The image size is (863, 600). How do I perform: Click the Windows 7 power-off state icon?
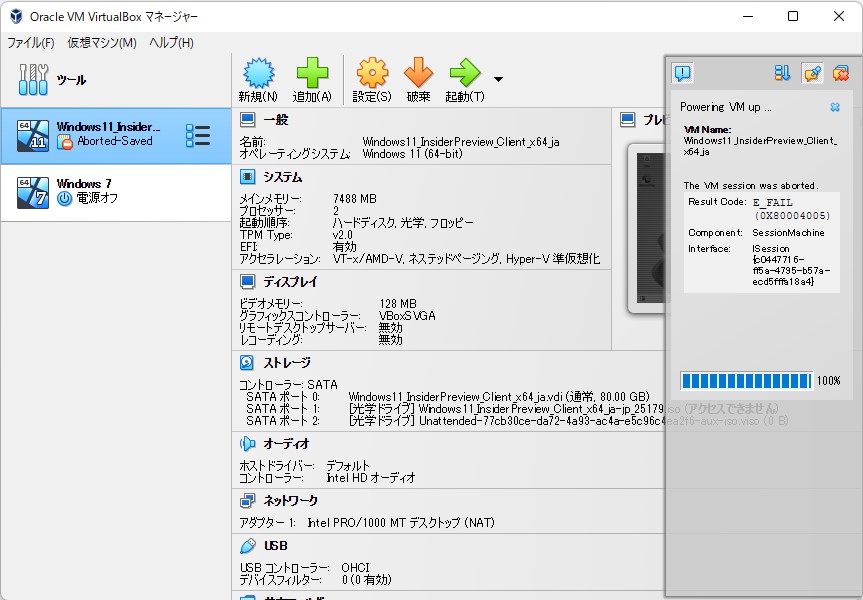64,199
